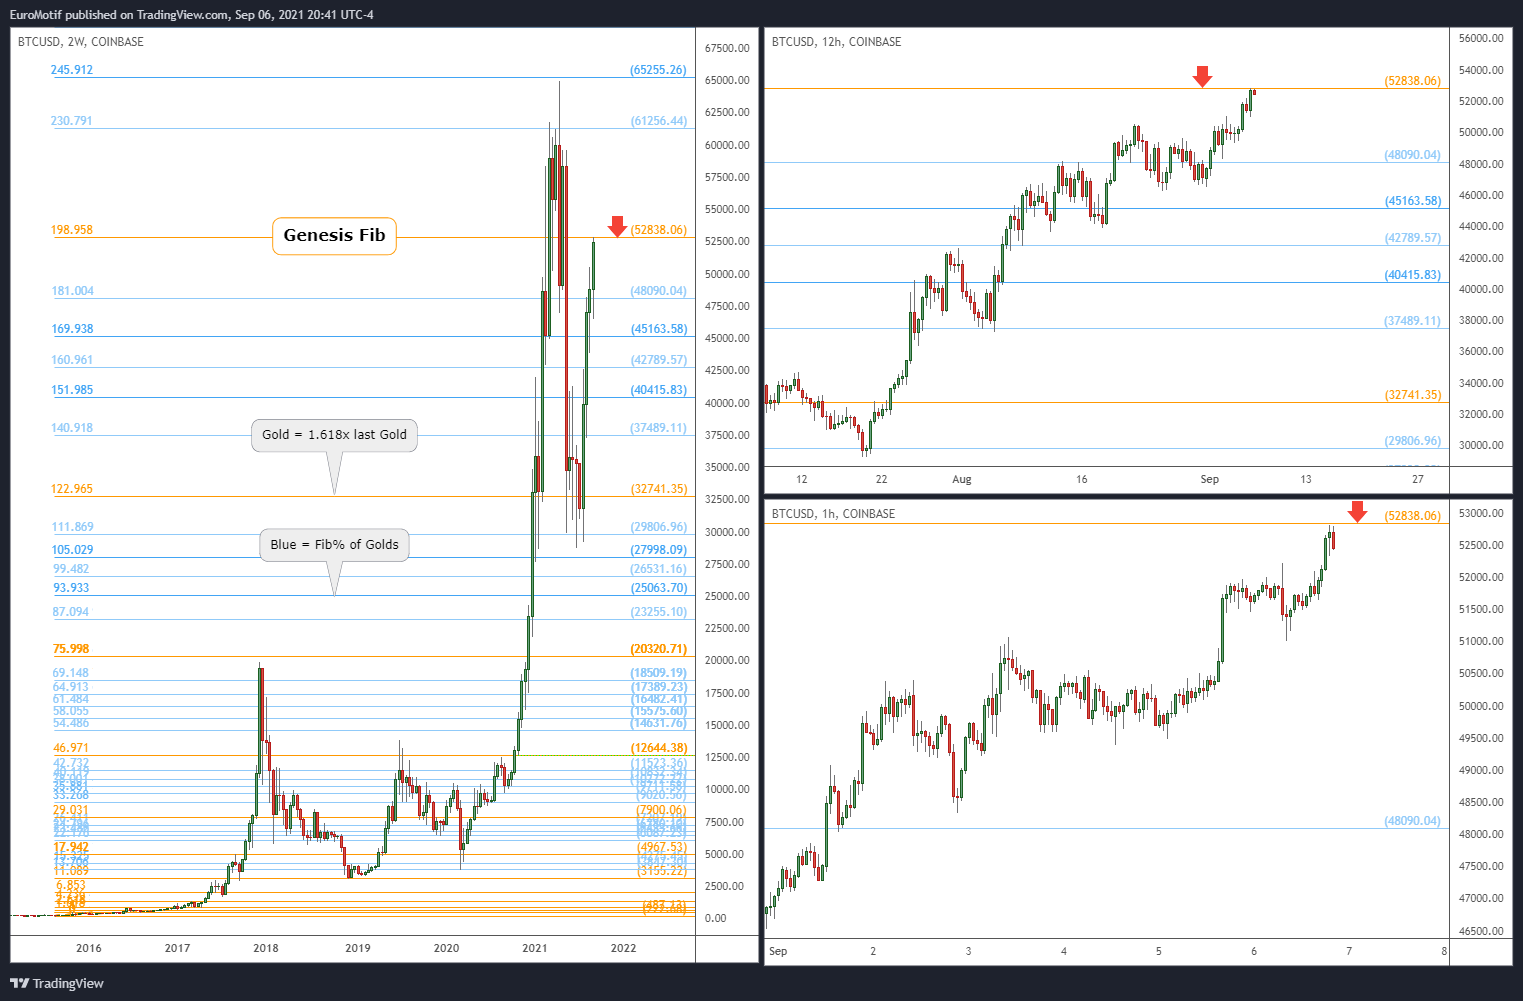
Task: Click the (20320.71) price label
Action: (x=659, y=649)
